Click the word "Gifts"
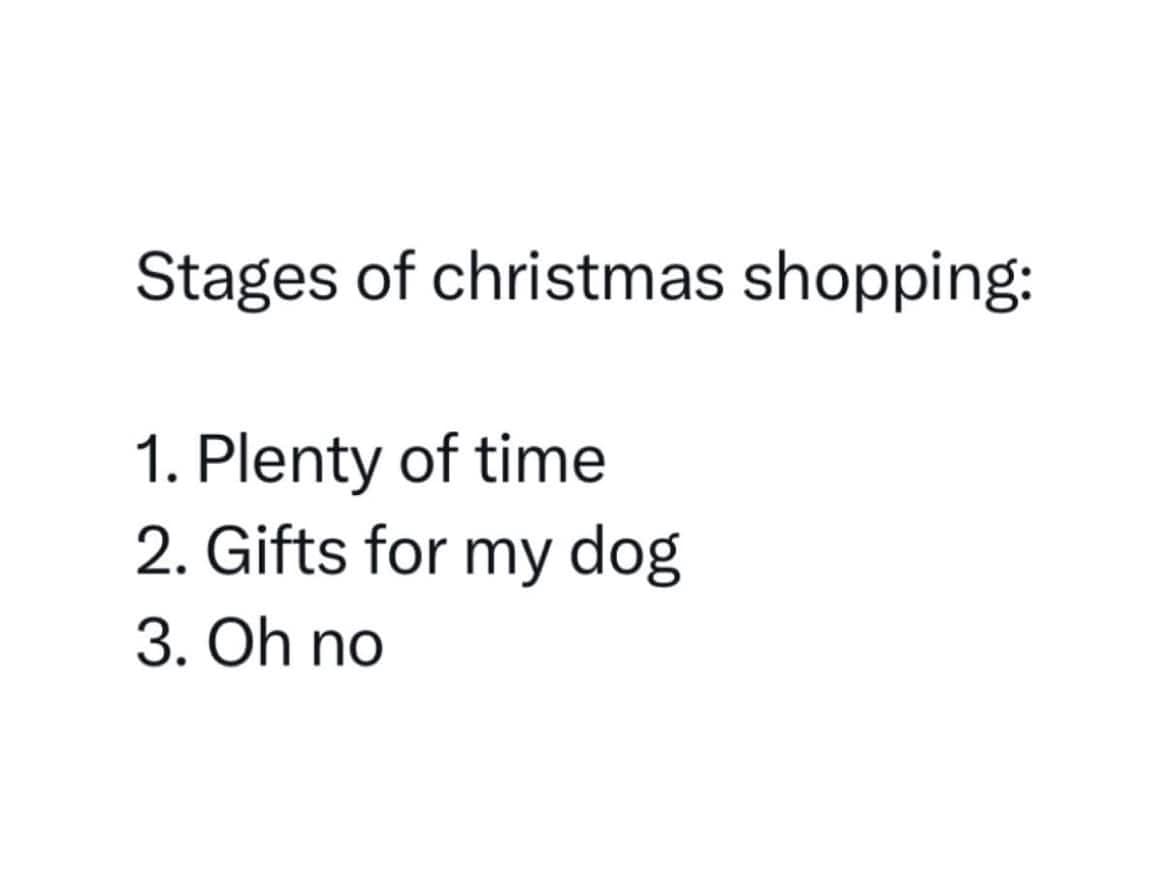The height and width of the screenshot is (890, 1170). click(x=276, y=550)
